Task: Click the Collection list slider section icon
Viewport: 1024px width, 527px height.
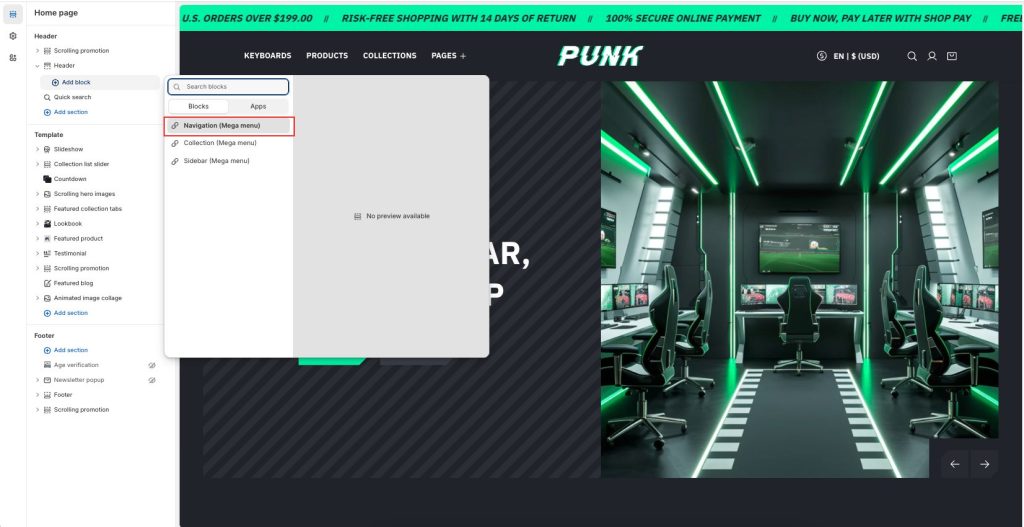Action: (47, 165)
